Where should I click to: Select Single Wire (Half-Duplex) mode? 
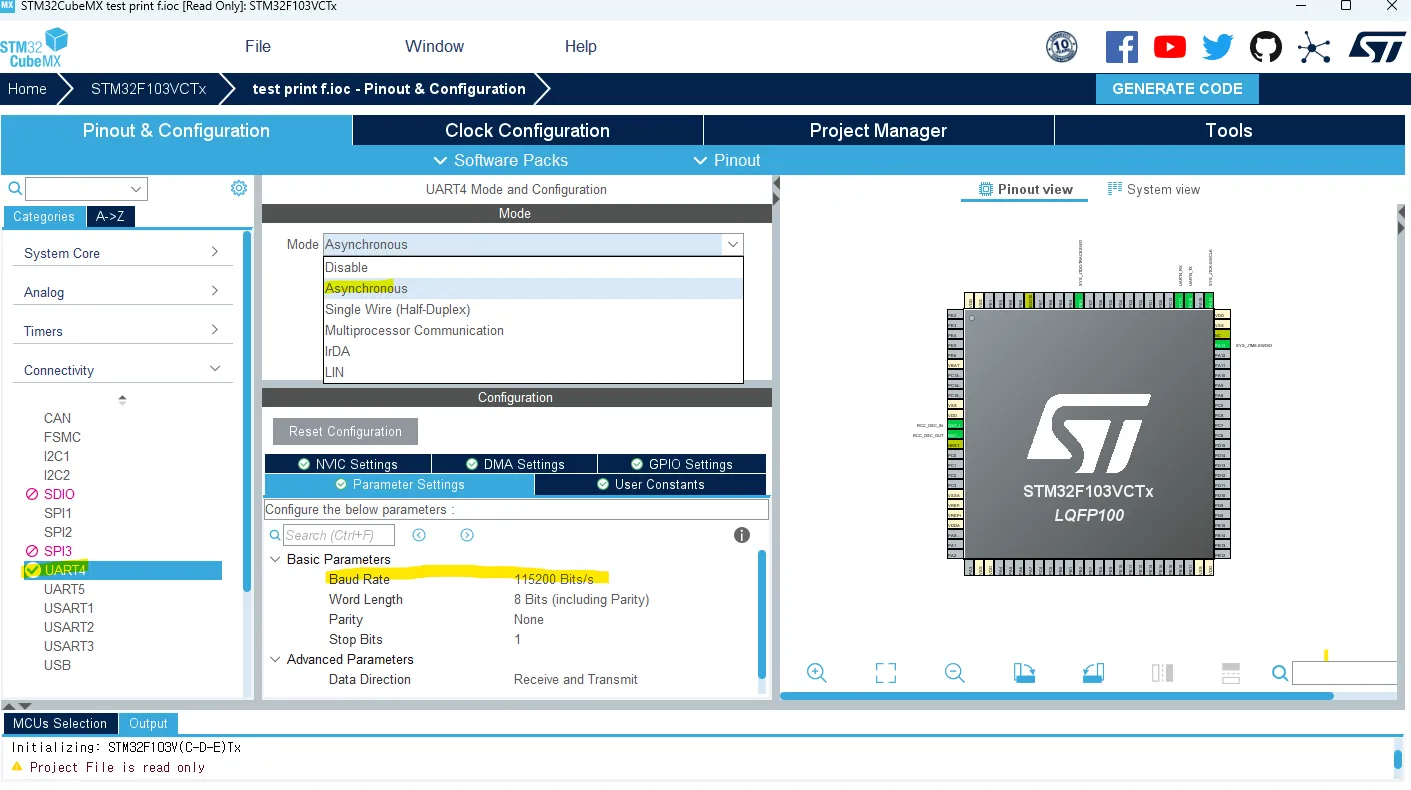(x=533, y=309)
